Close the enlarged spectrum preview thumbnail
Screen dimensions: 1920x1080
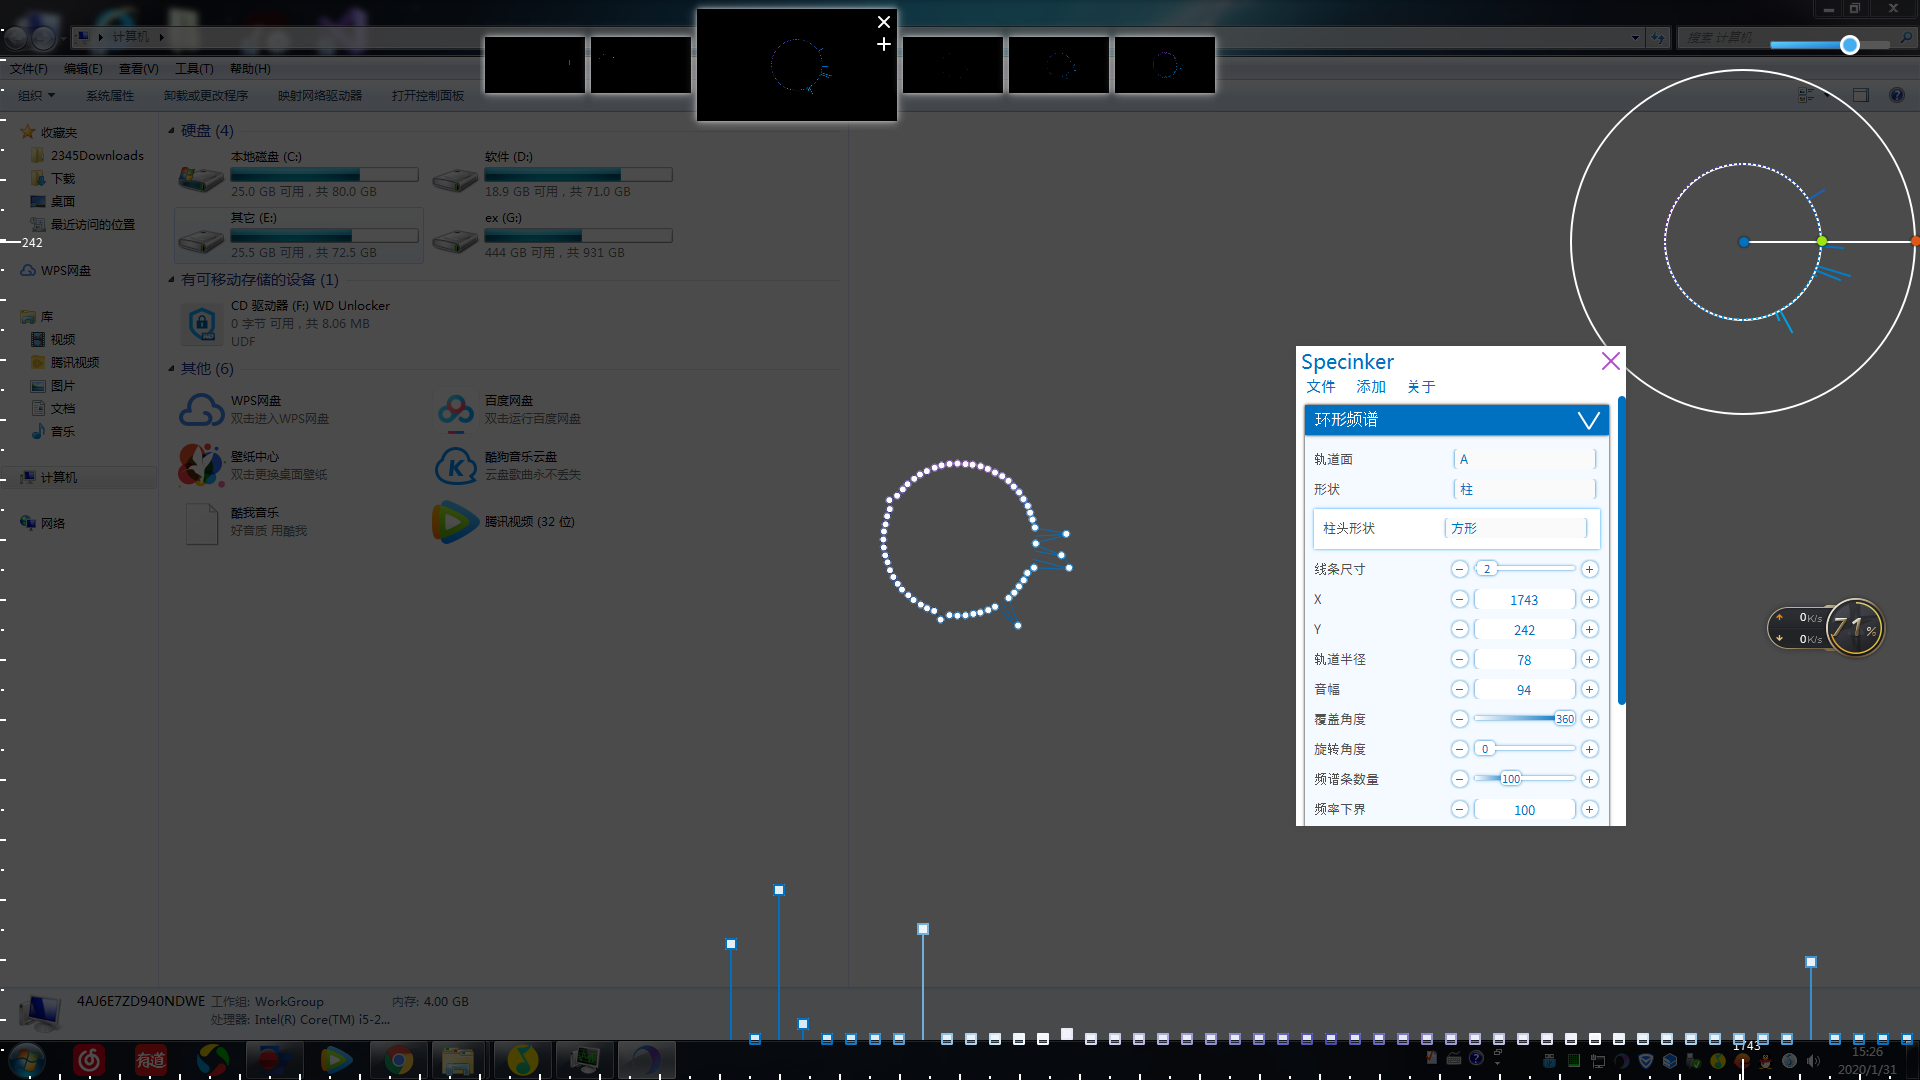[884, 22]
